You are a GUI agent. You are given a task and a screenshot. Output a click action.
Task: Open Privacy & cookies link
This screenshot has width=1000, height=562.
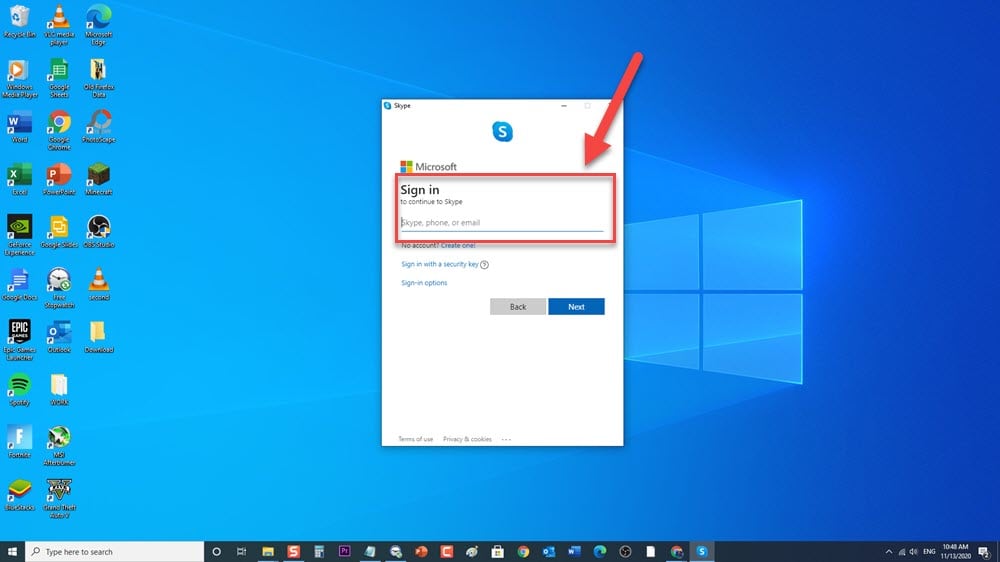click(467, 440)
